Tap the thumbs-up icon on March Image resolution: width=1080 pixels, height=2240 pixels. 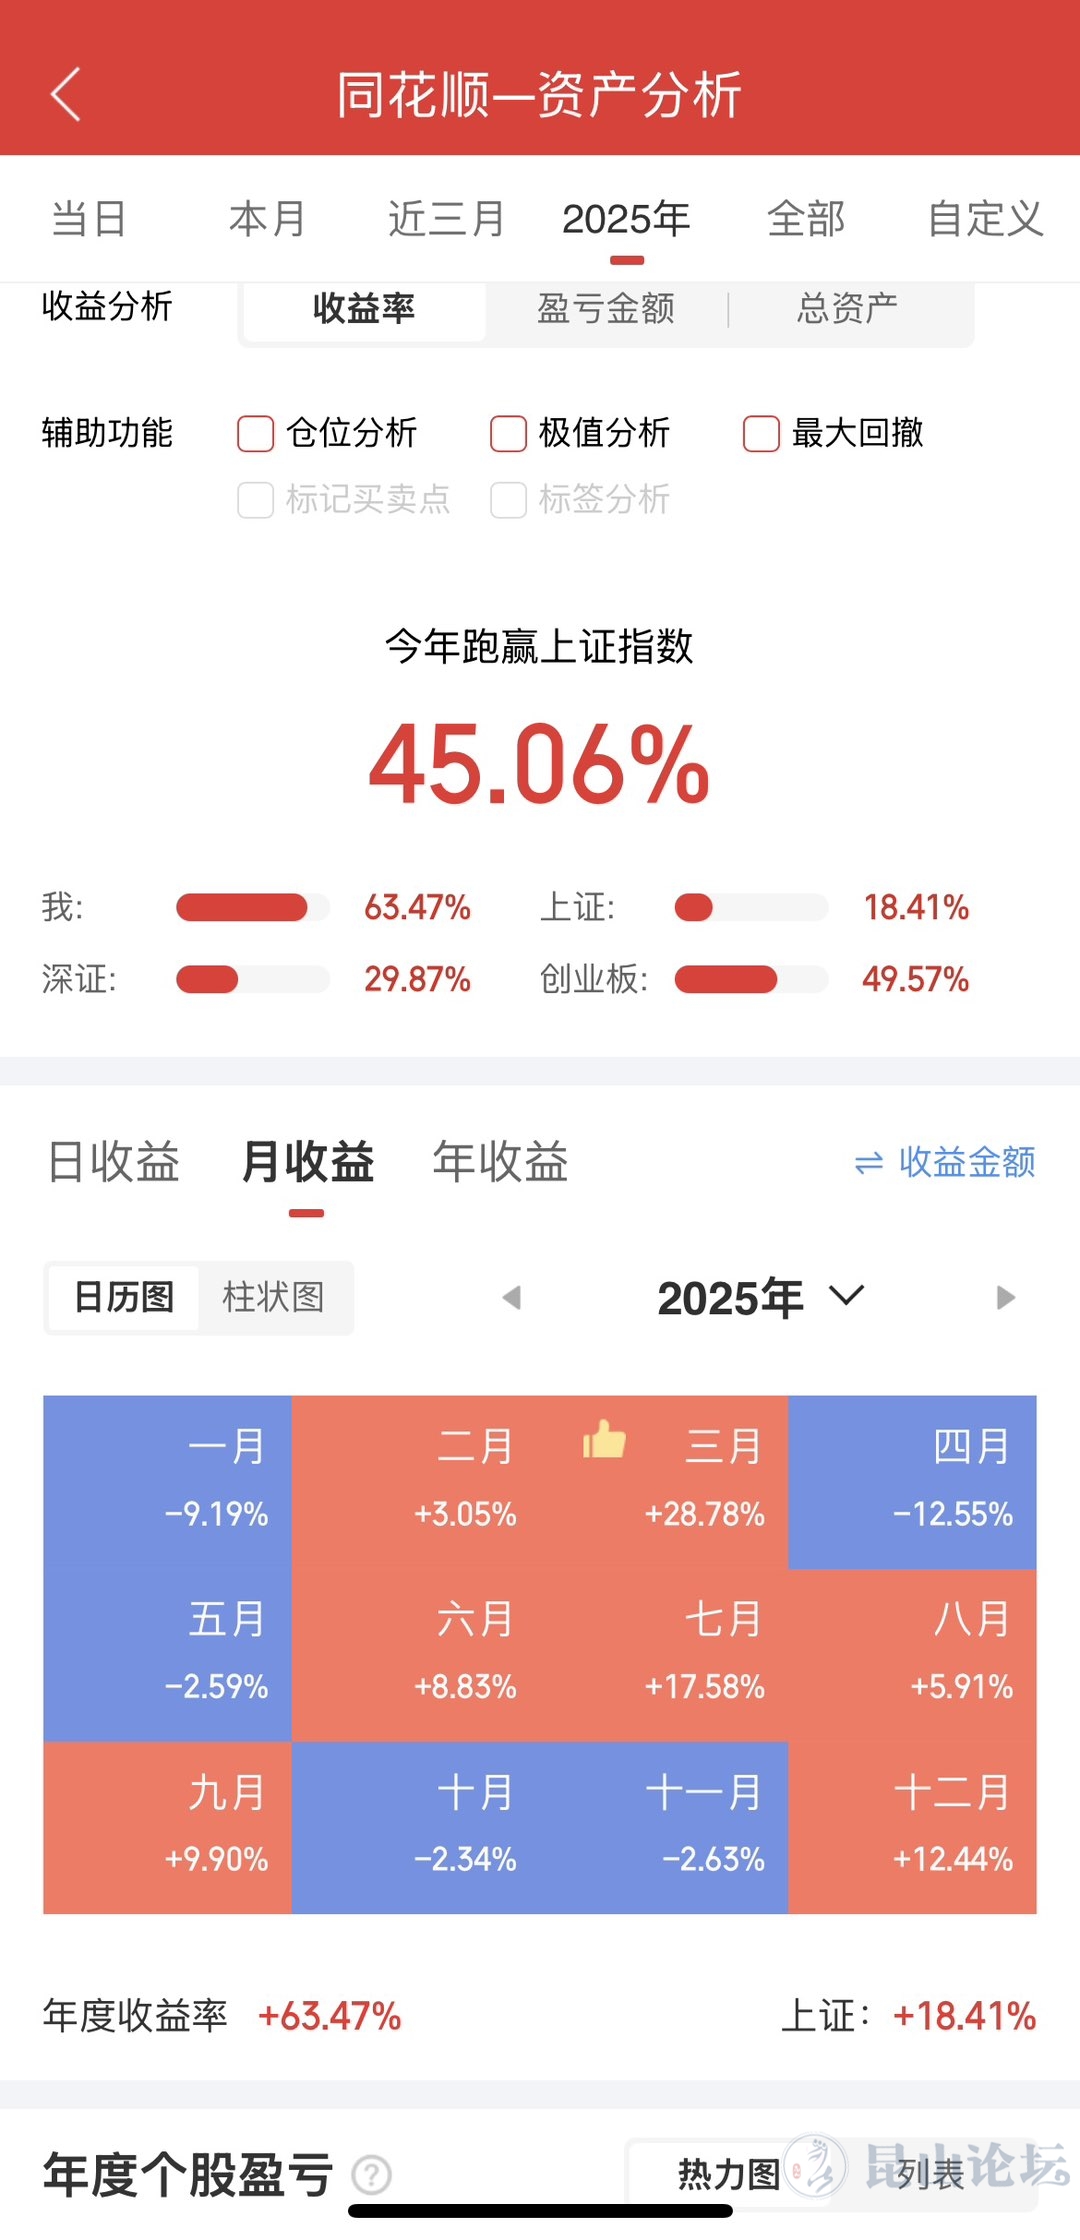click(x=604, y=1440)
